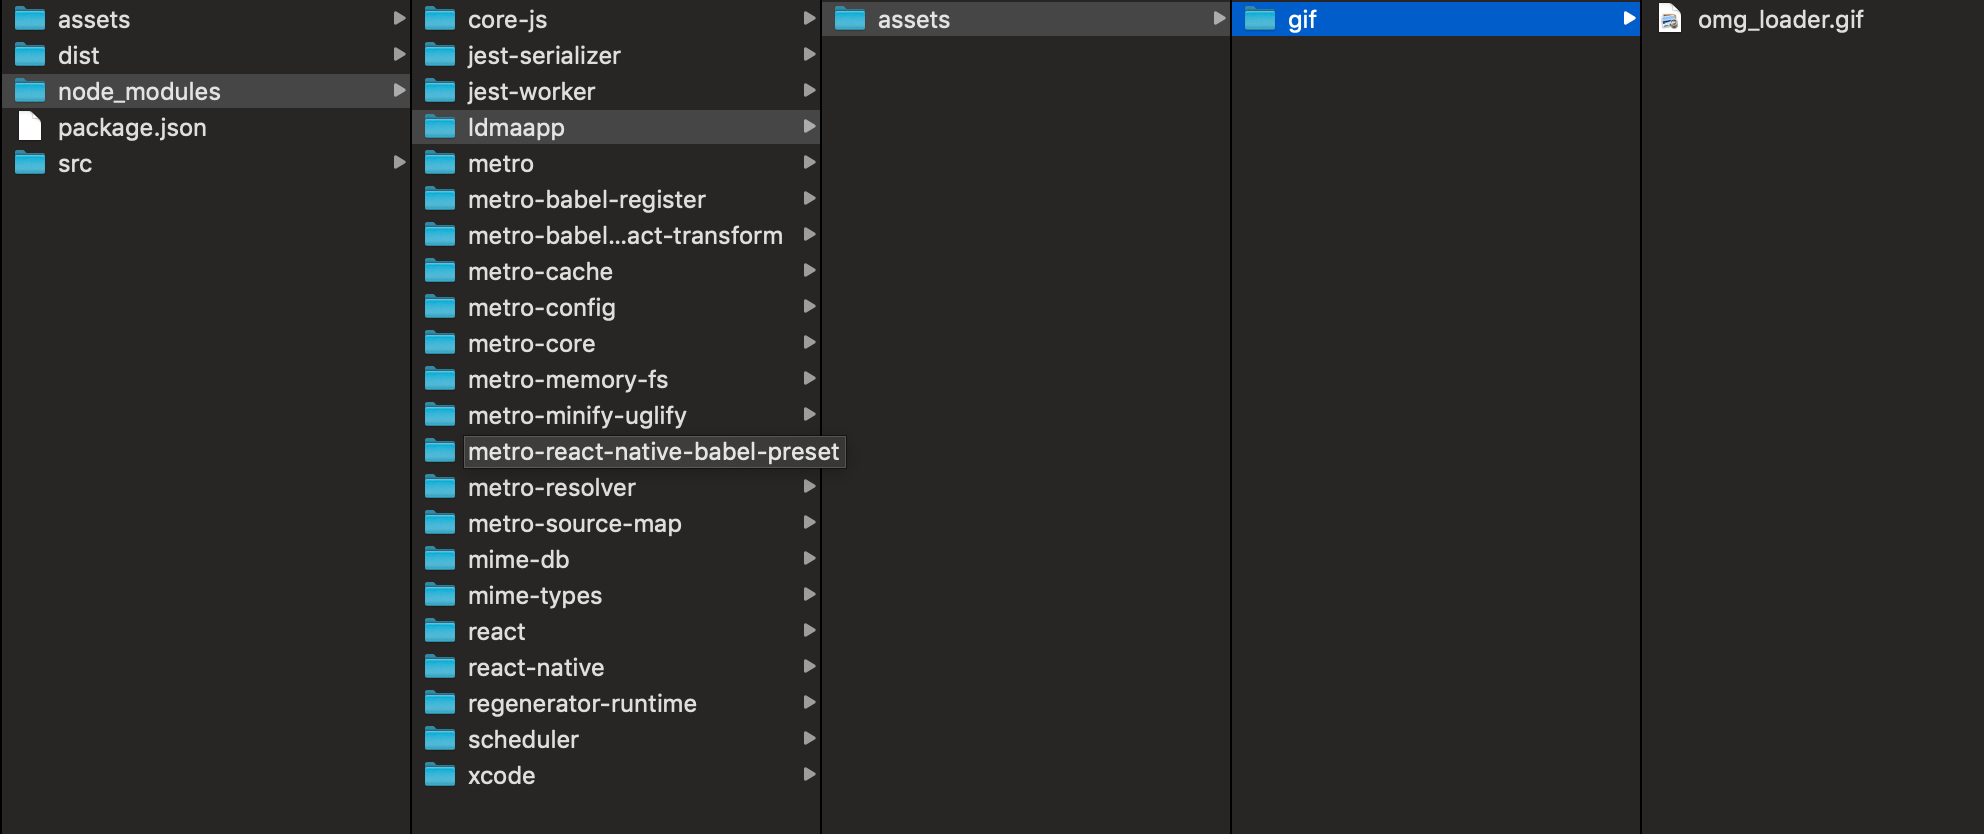Viewport: 1984px width, 834px height.
Task: Expand the react folder arrow
Action: click(x=809, y=630)
